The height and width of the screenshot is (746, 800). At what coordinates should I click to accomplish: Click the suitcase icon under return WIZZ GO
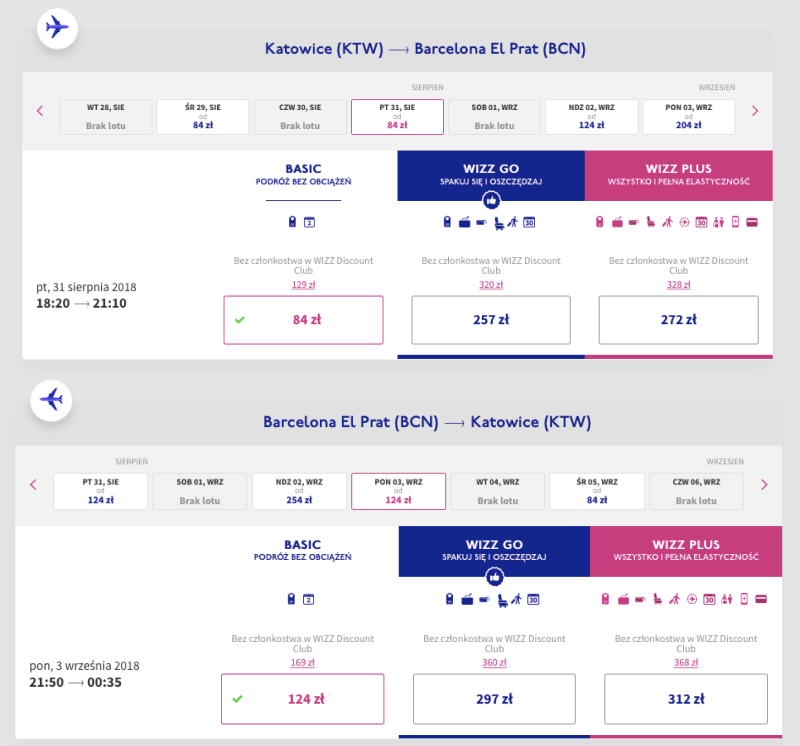[x=467, y=600]
